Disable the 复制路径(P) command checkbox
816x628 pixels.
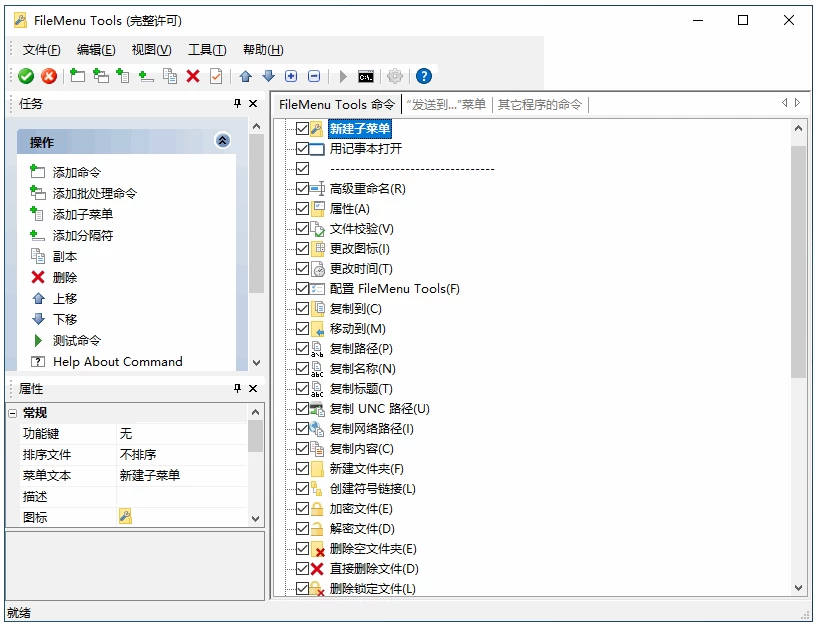pos(303,349)
